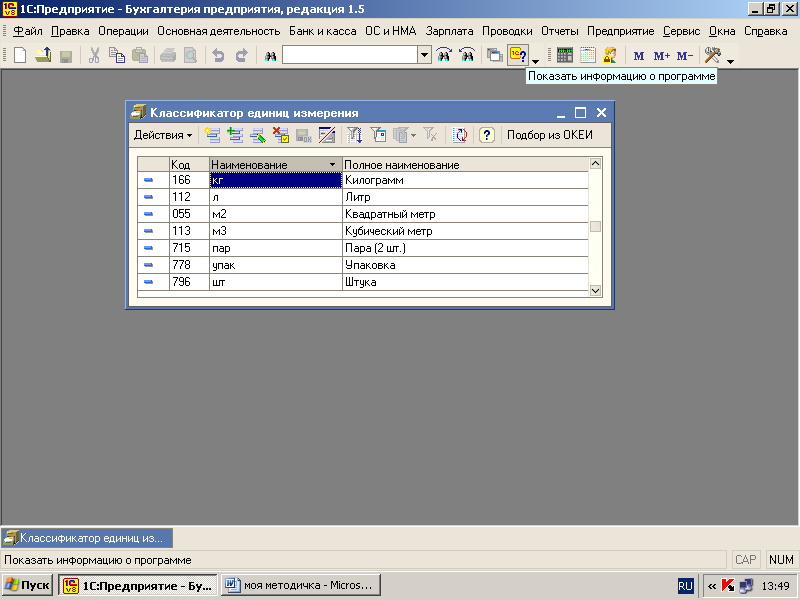Click the Add new item icon in classifier toolbar
Viewport: 800px width, 600px height.
pyautogui.click(x=212, y=135)
